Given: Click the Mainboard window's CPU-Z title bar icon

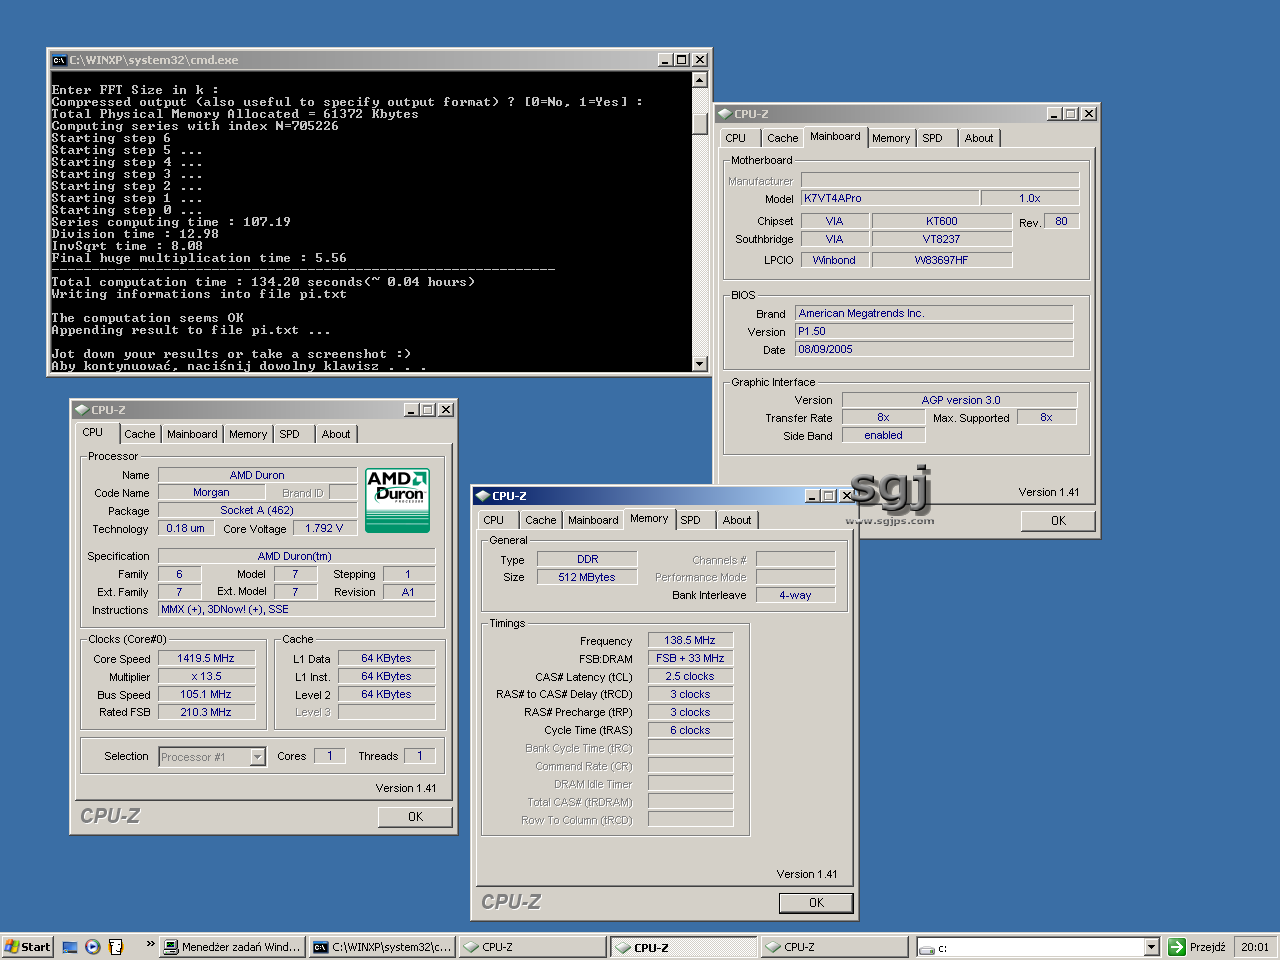Looking at the screenshot, I should [x=725, y=114].
